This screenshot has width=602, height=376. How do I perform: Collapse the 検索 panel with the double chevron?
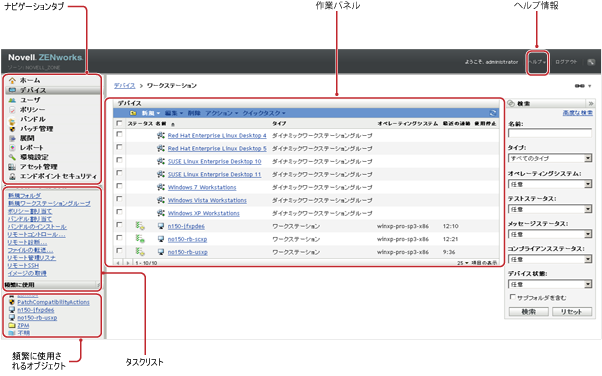click(590, 103)
